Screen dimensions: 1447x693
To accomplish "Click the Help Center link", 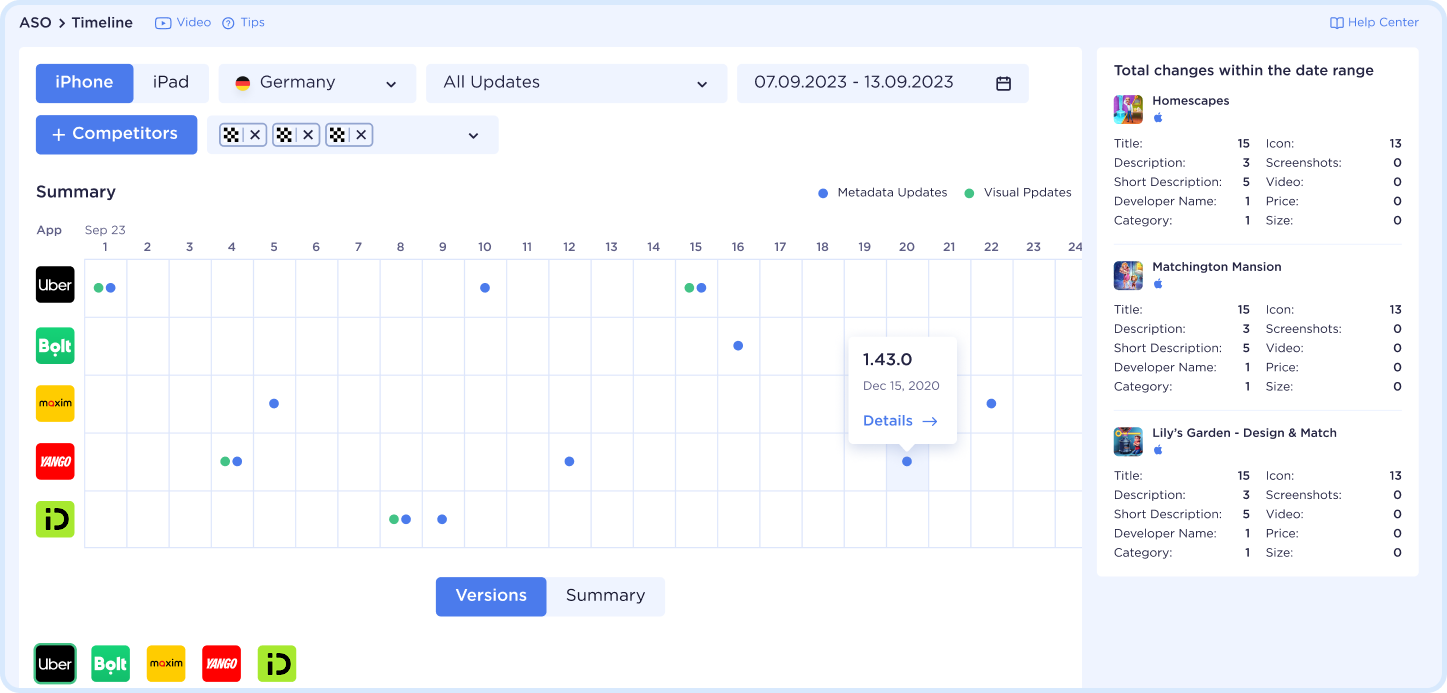I will tap(1373, 23).
